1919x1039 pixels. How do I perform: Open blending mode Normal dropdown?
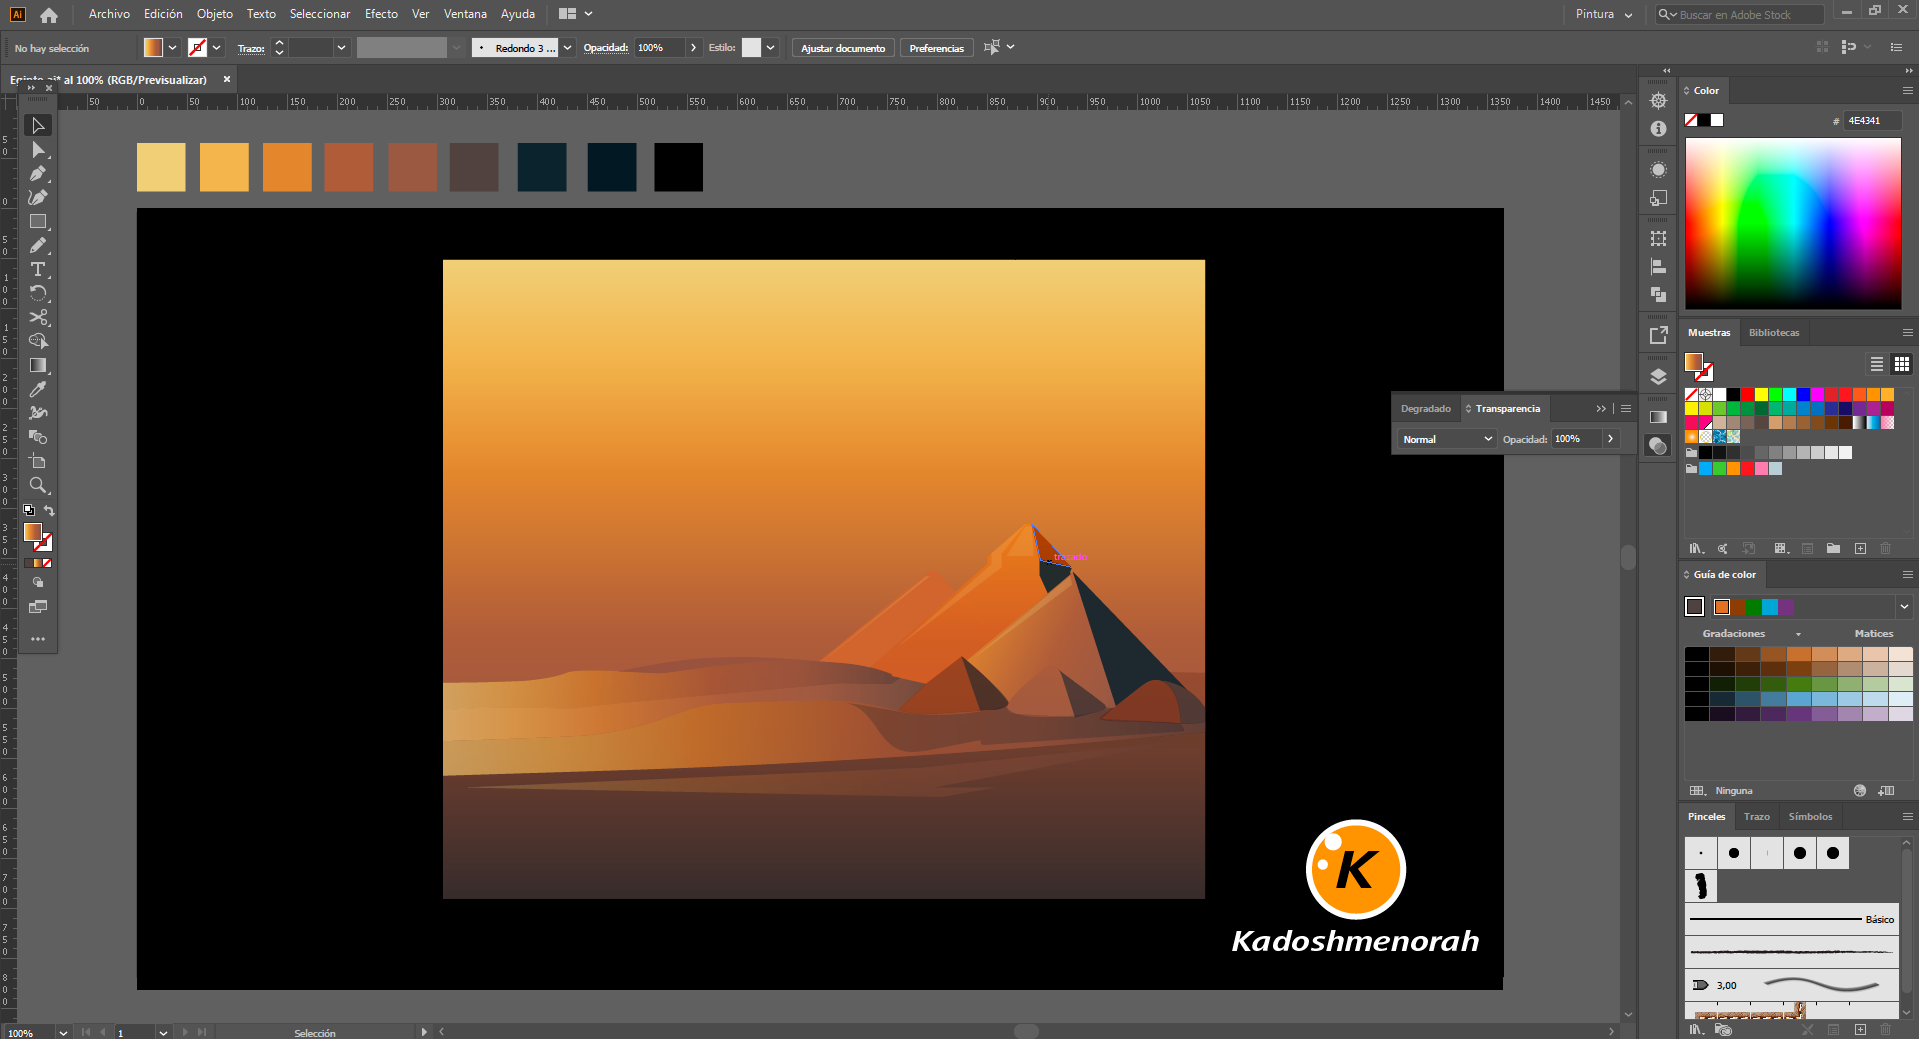pyautogui.click(x=1447, y=439)
